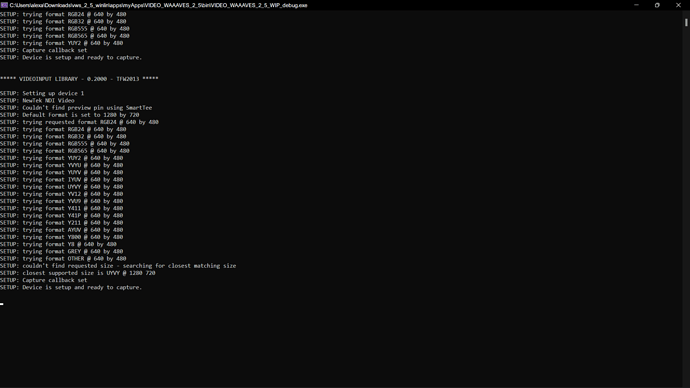Image resolution: width=690 pixels, height=388 pixels.
Task: Click the 'trying format OTHER' line
Action: point(63,259)
